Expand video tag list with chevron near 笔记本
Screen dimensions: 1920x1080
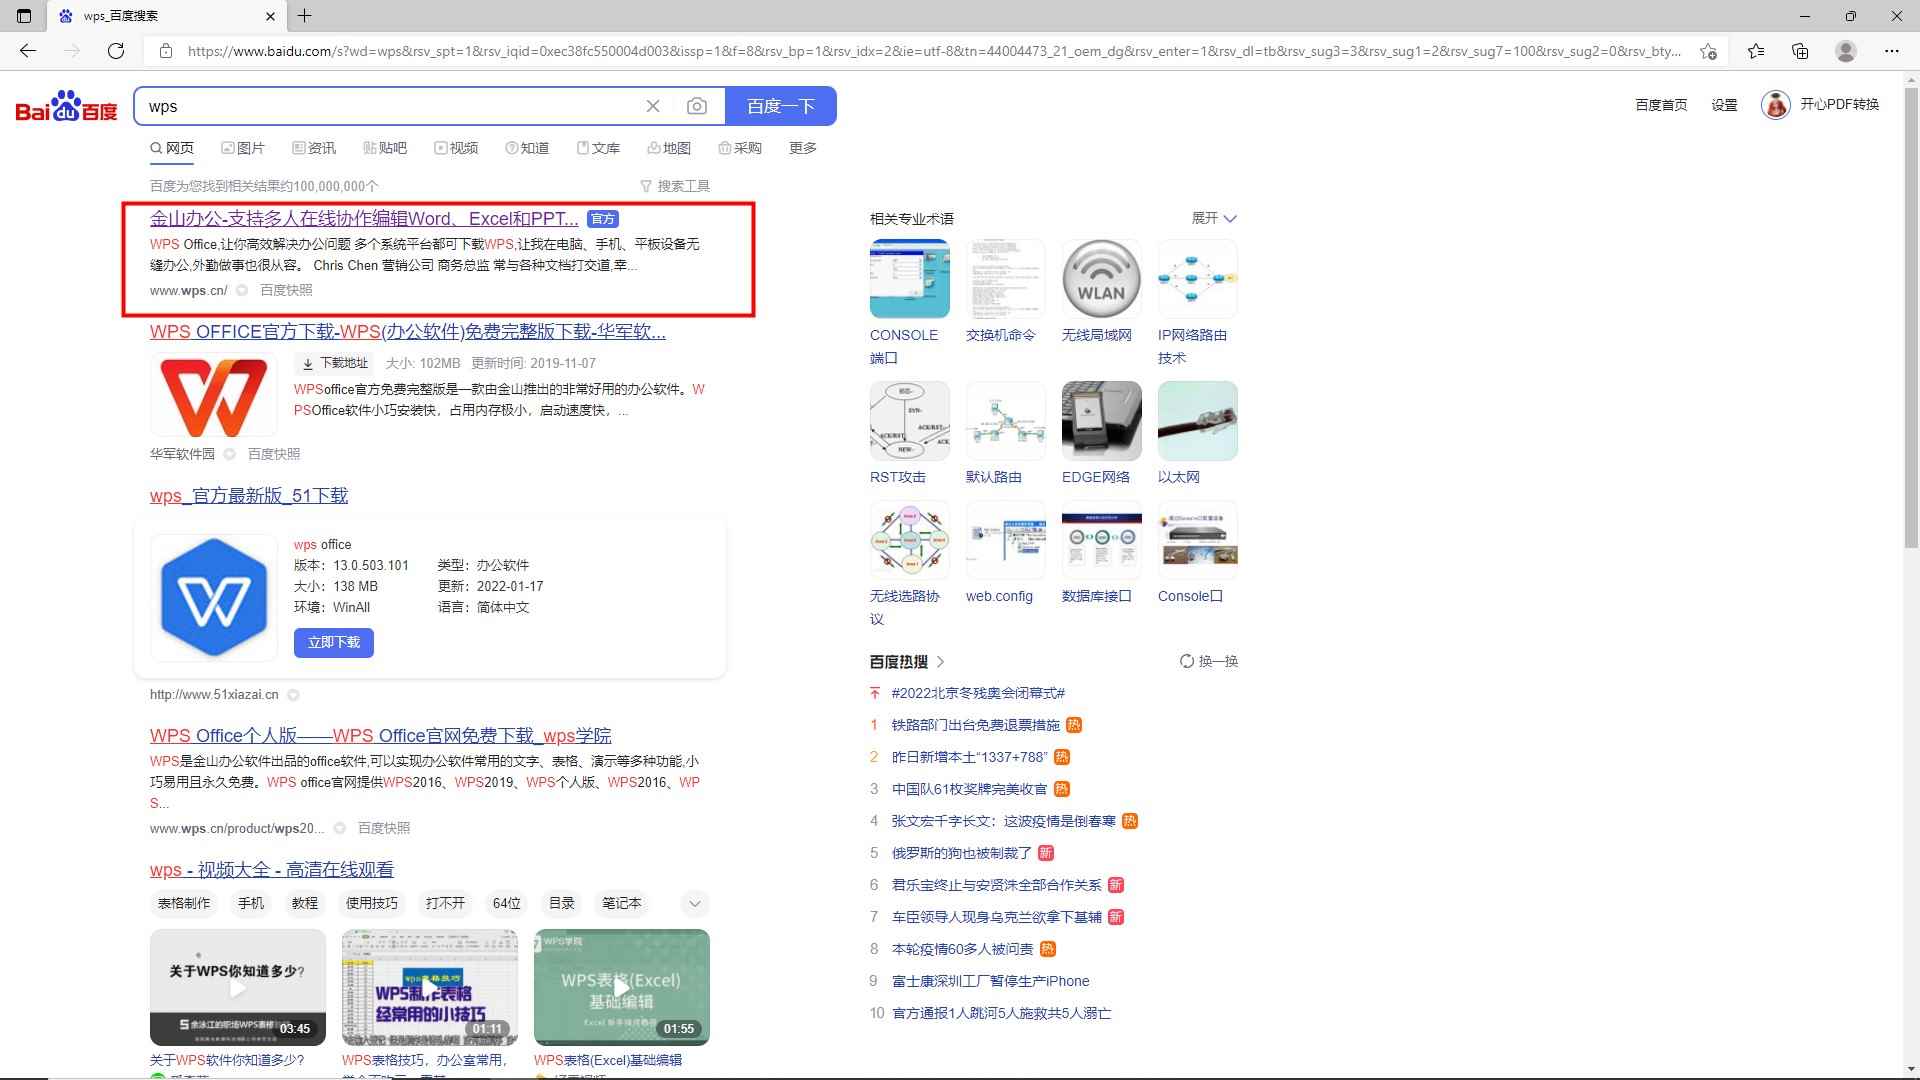pyautogui.click(x=694, y=903)
